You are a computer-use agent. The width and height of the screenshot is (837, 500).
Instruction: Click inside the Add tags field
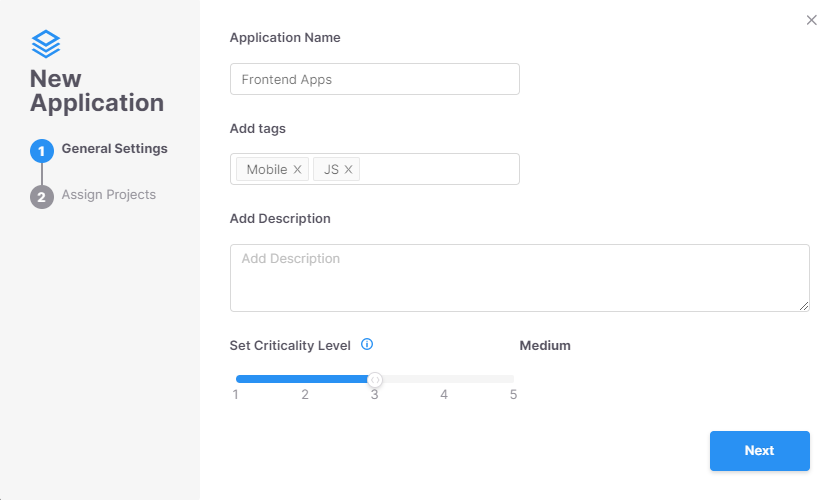click(x=439, y=169)
